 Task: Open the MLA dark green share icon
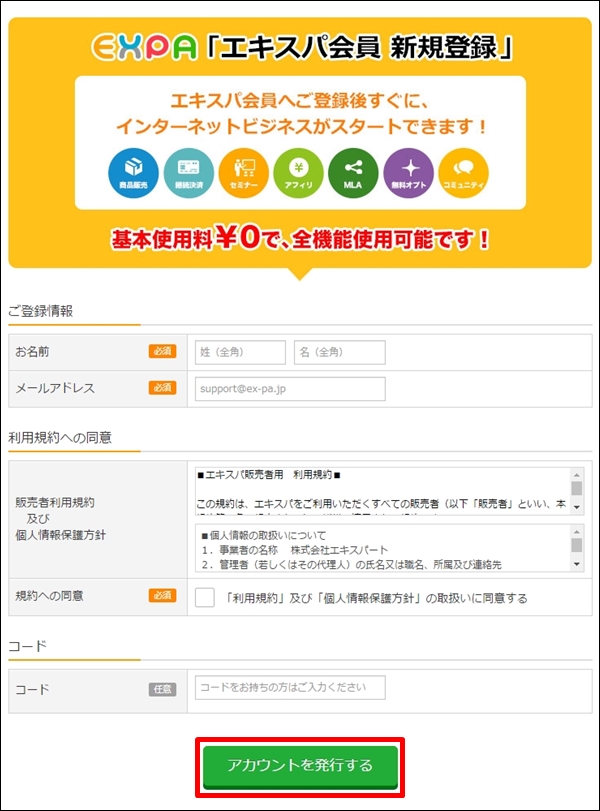pyautogui.click(x=353, y=173)
